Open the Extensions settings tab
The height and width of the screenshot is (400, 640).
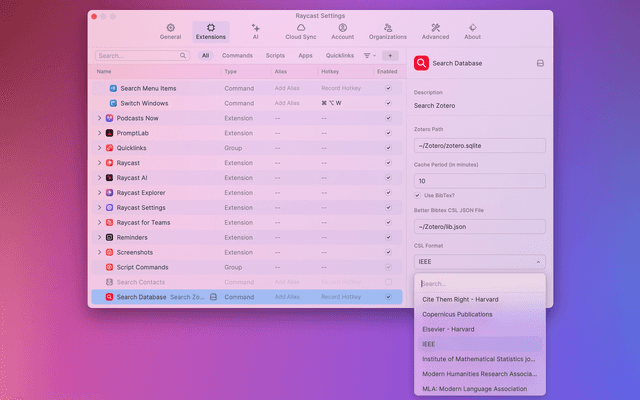[x=211, y=30]
